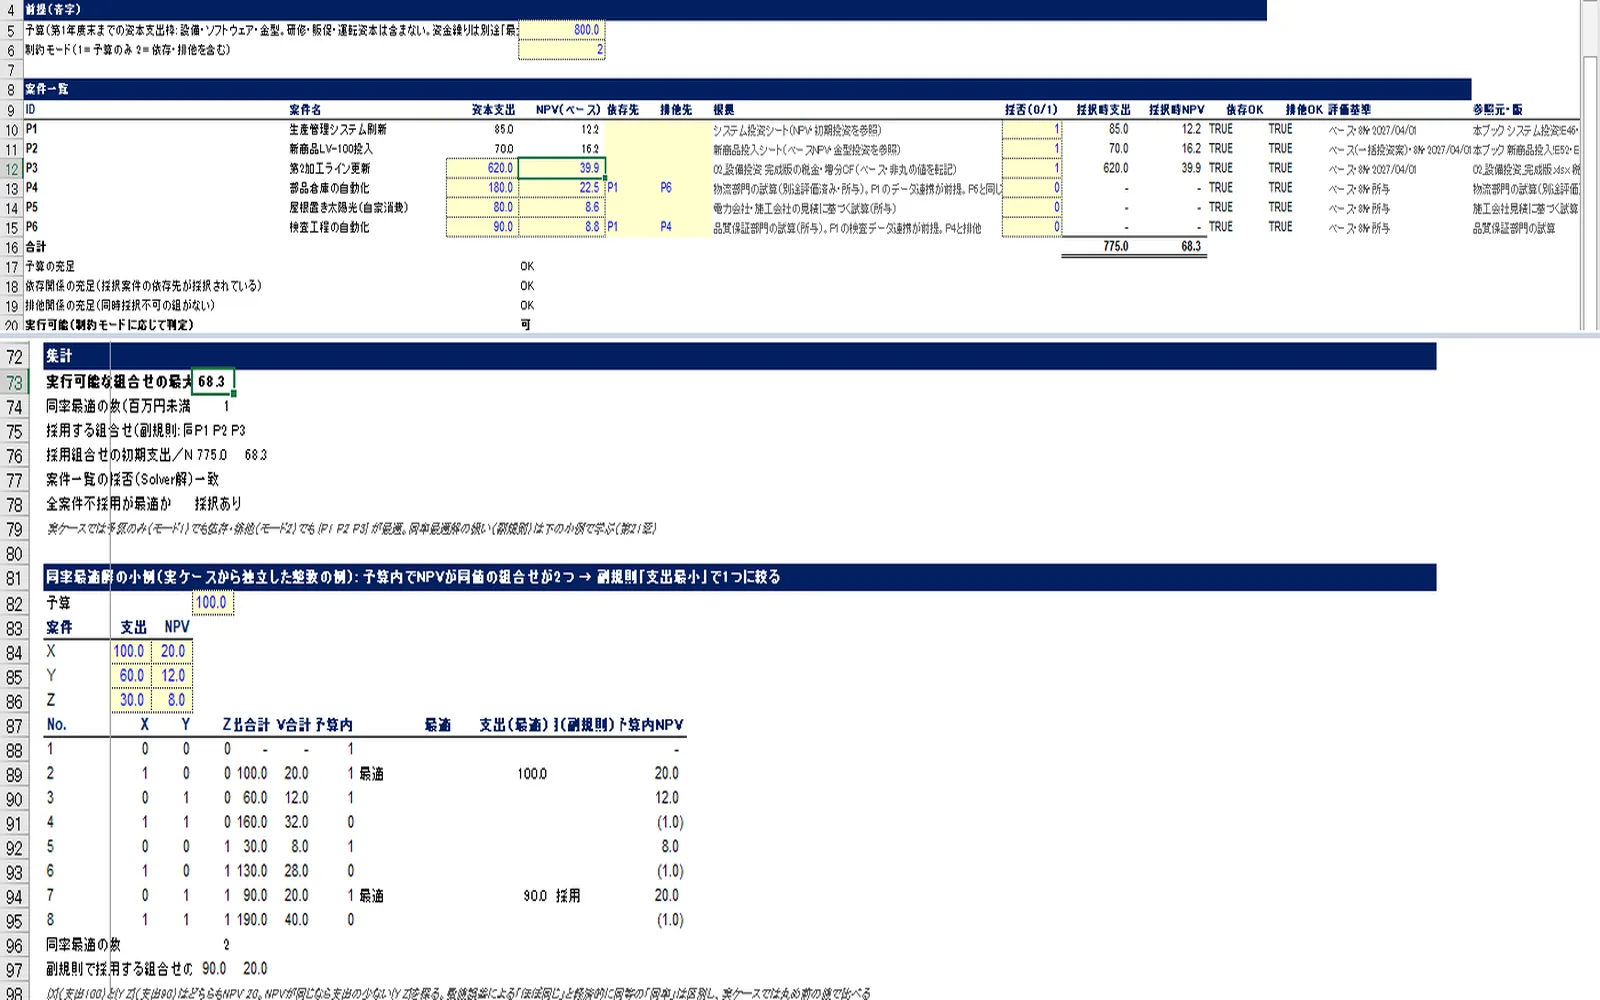The image size is (1600, 1000).
Task: Click P4's capital expenditure cell 180.0
Action: [x=482, y=188]
